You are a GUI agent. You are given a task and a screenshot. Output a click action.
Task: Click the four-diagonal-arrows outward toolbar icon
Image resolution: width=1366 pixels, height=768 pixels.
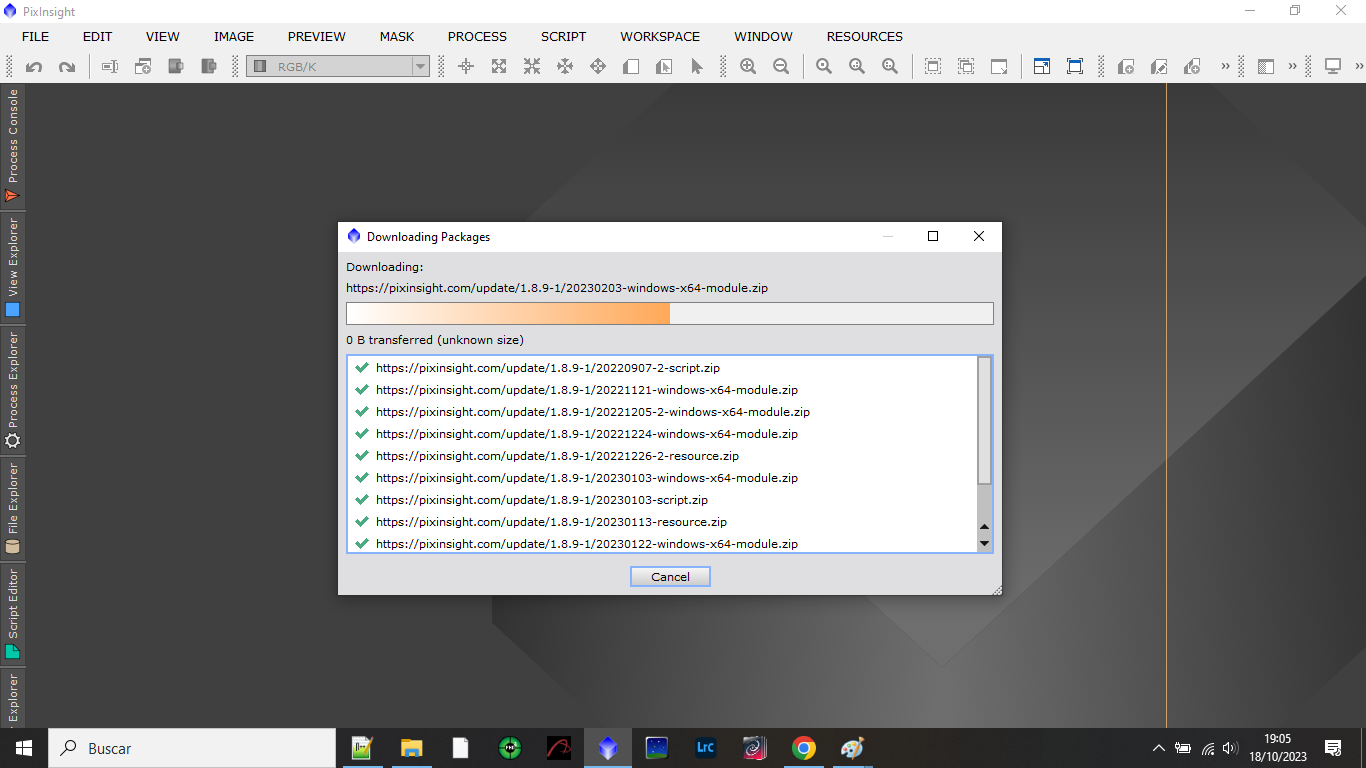point(499,67)
